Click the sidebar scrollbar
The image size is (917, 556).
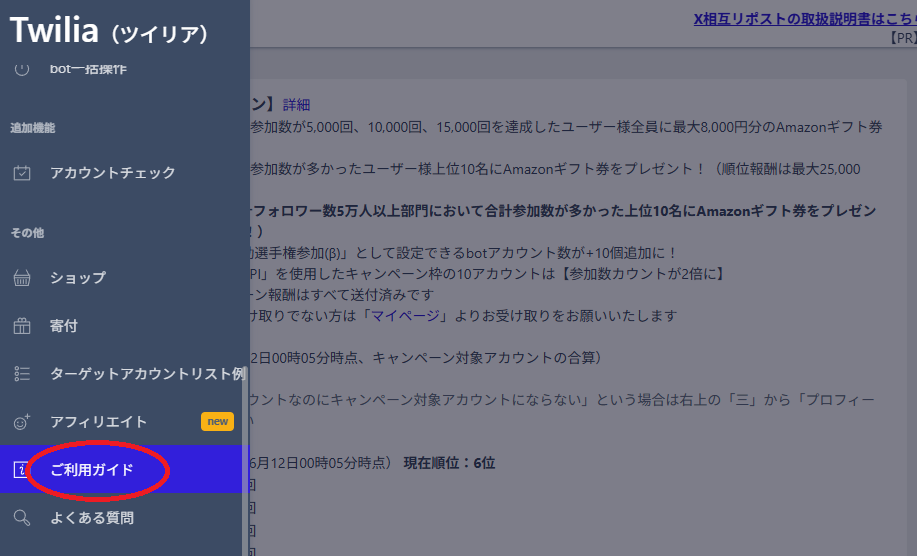246,461
